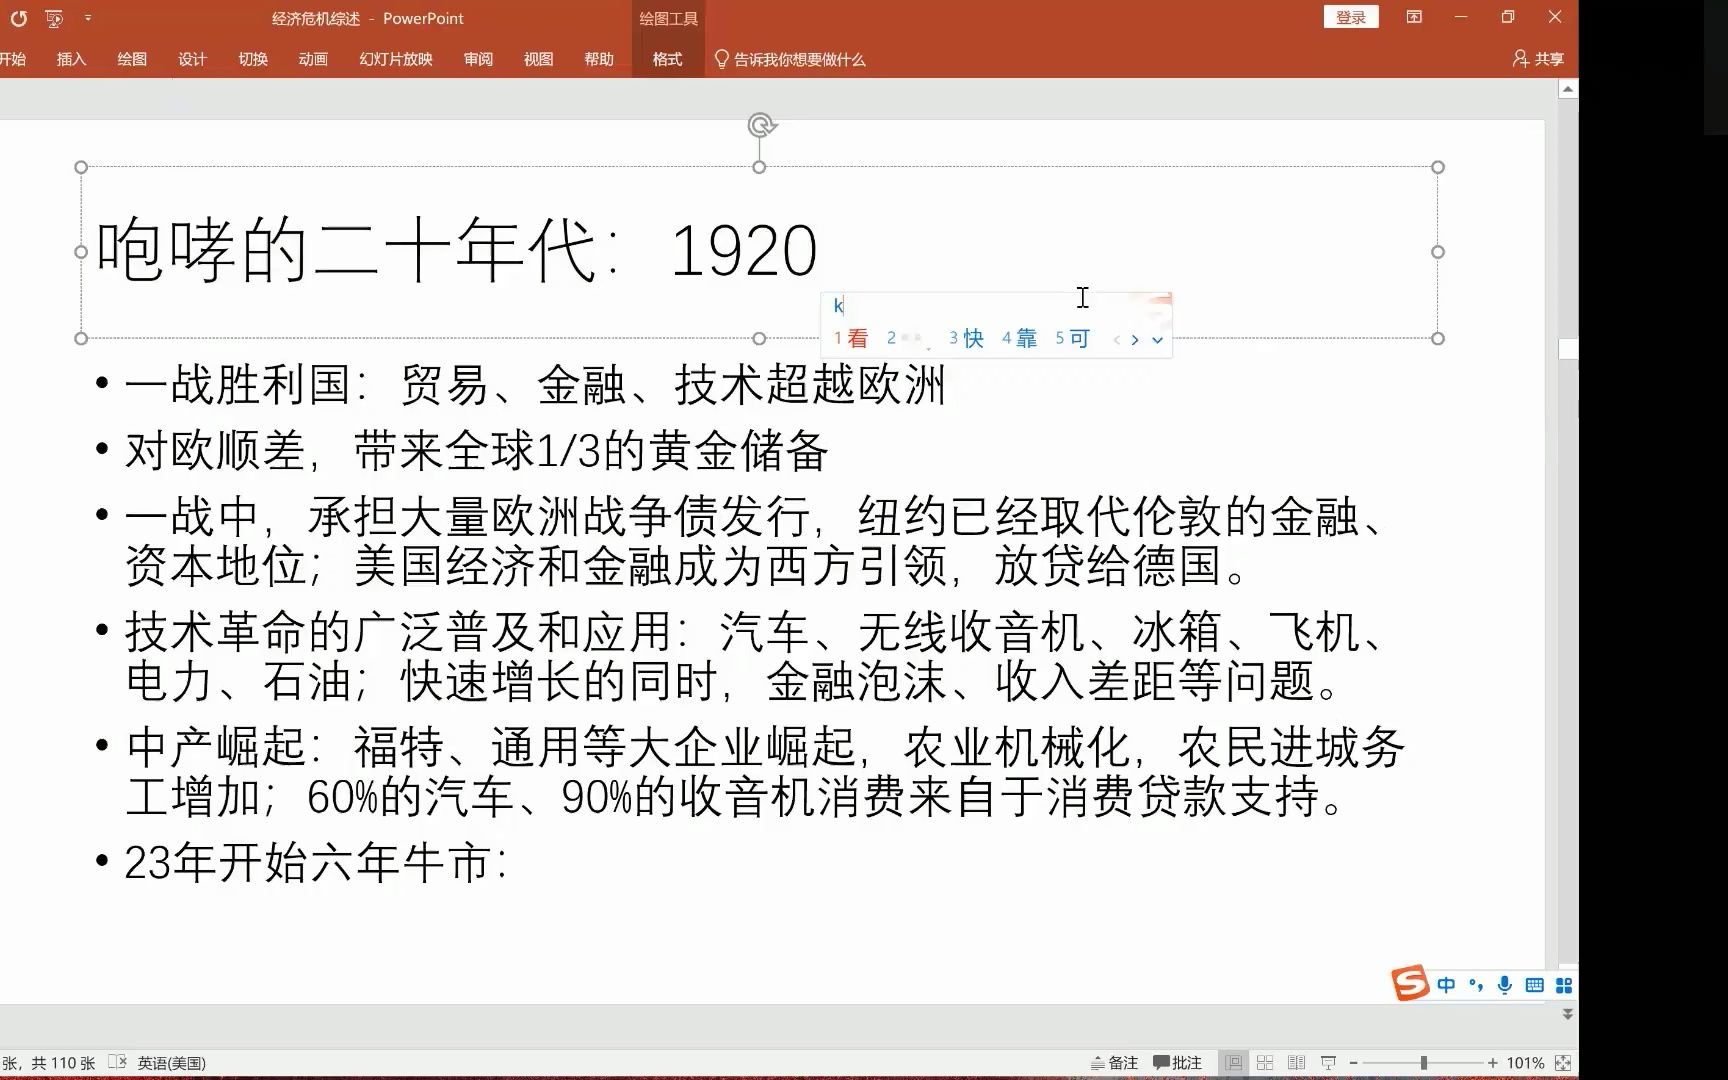Image resolution: width=1728 pixels, height=1080 pixels.
Task: Click the 登录 (Sign in) button
Action: coord(1351,17)
